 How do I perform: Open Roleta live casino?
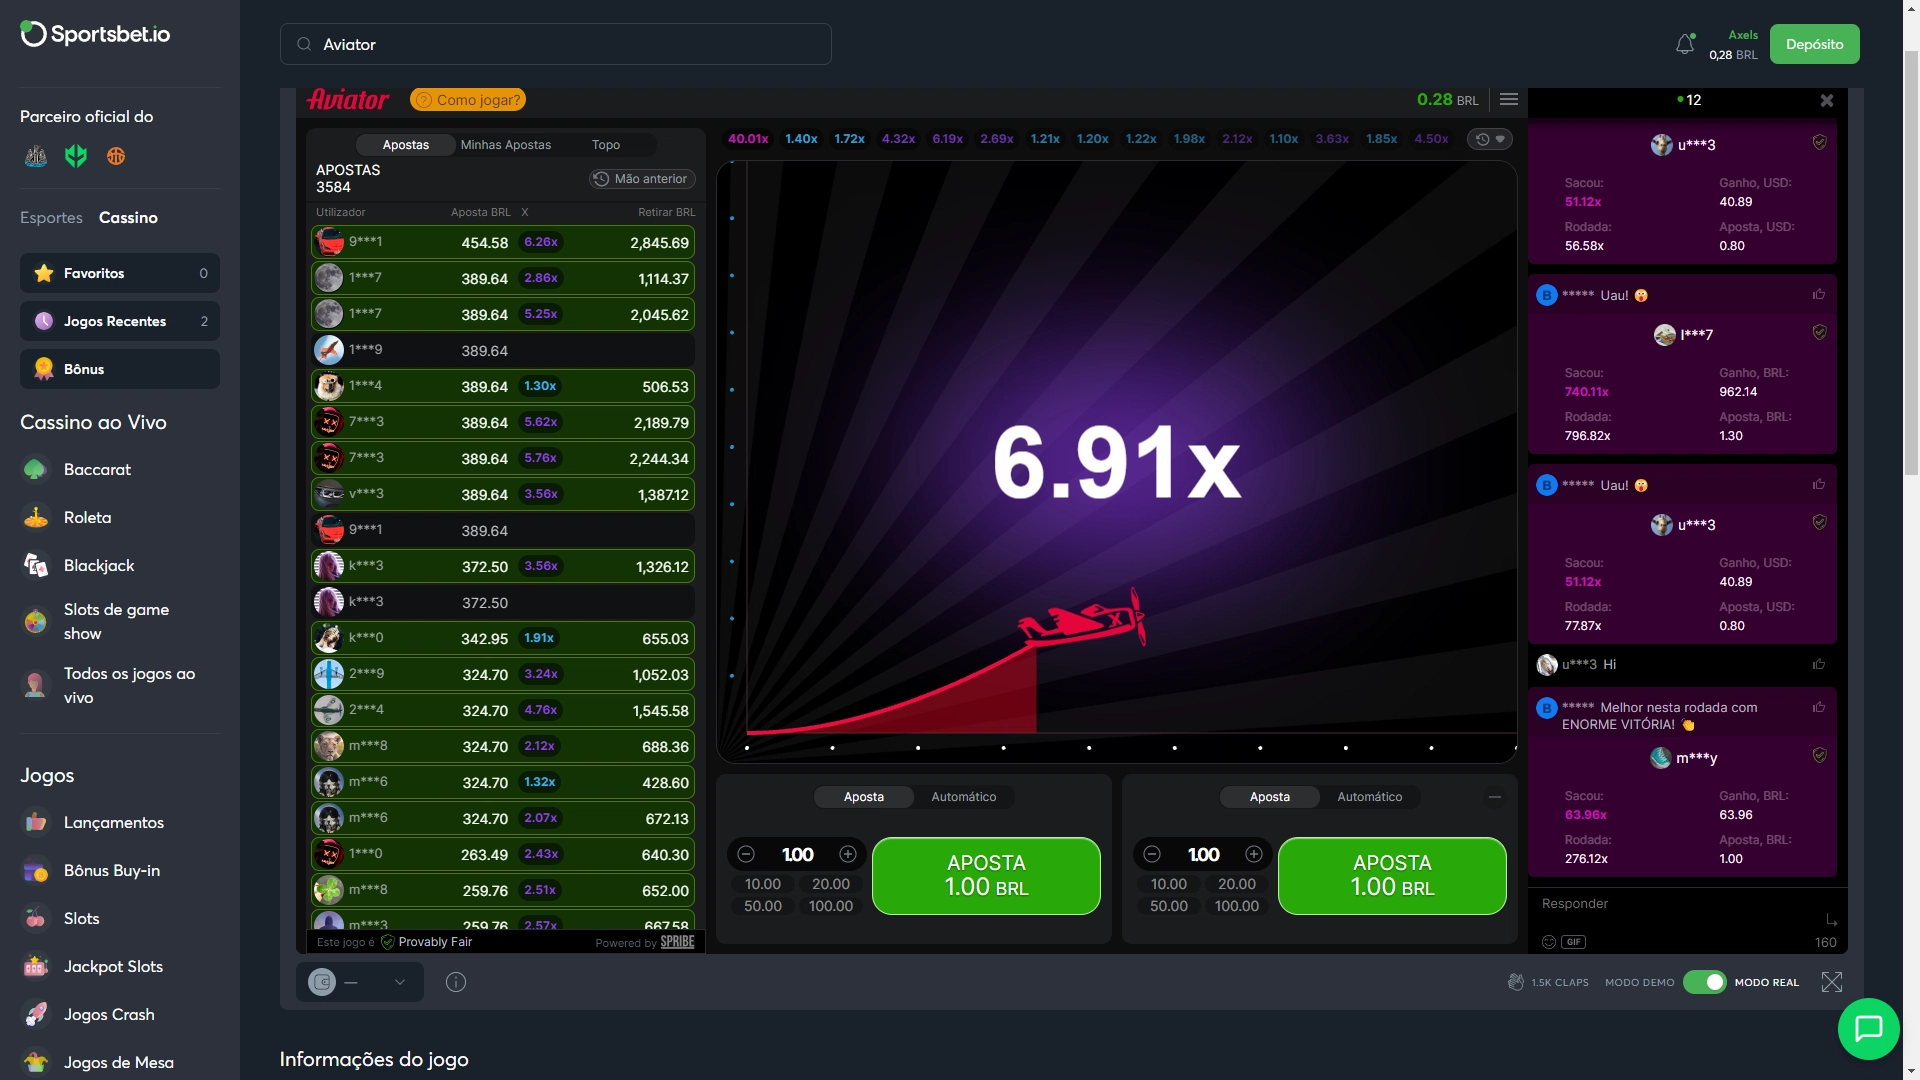click(x=87, y=517)
